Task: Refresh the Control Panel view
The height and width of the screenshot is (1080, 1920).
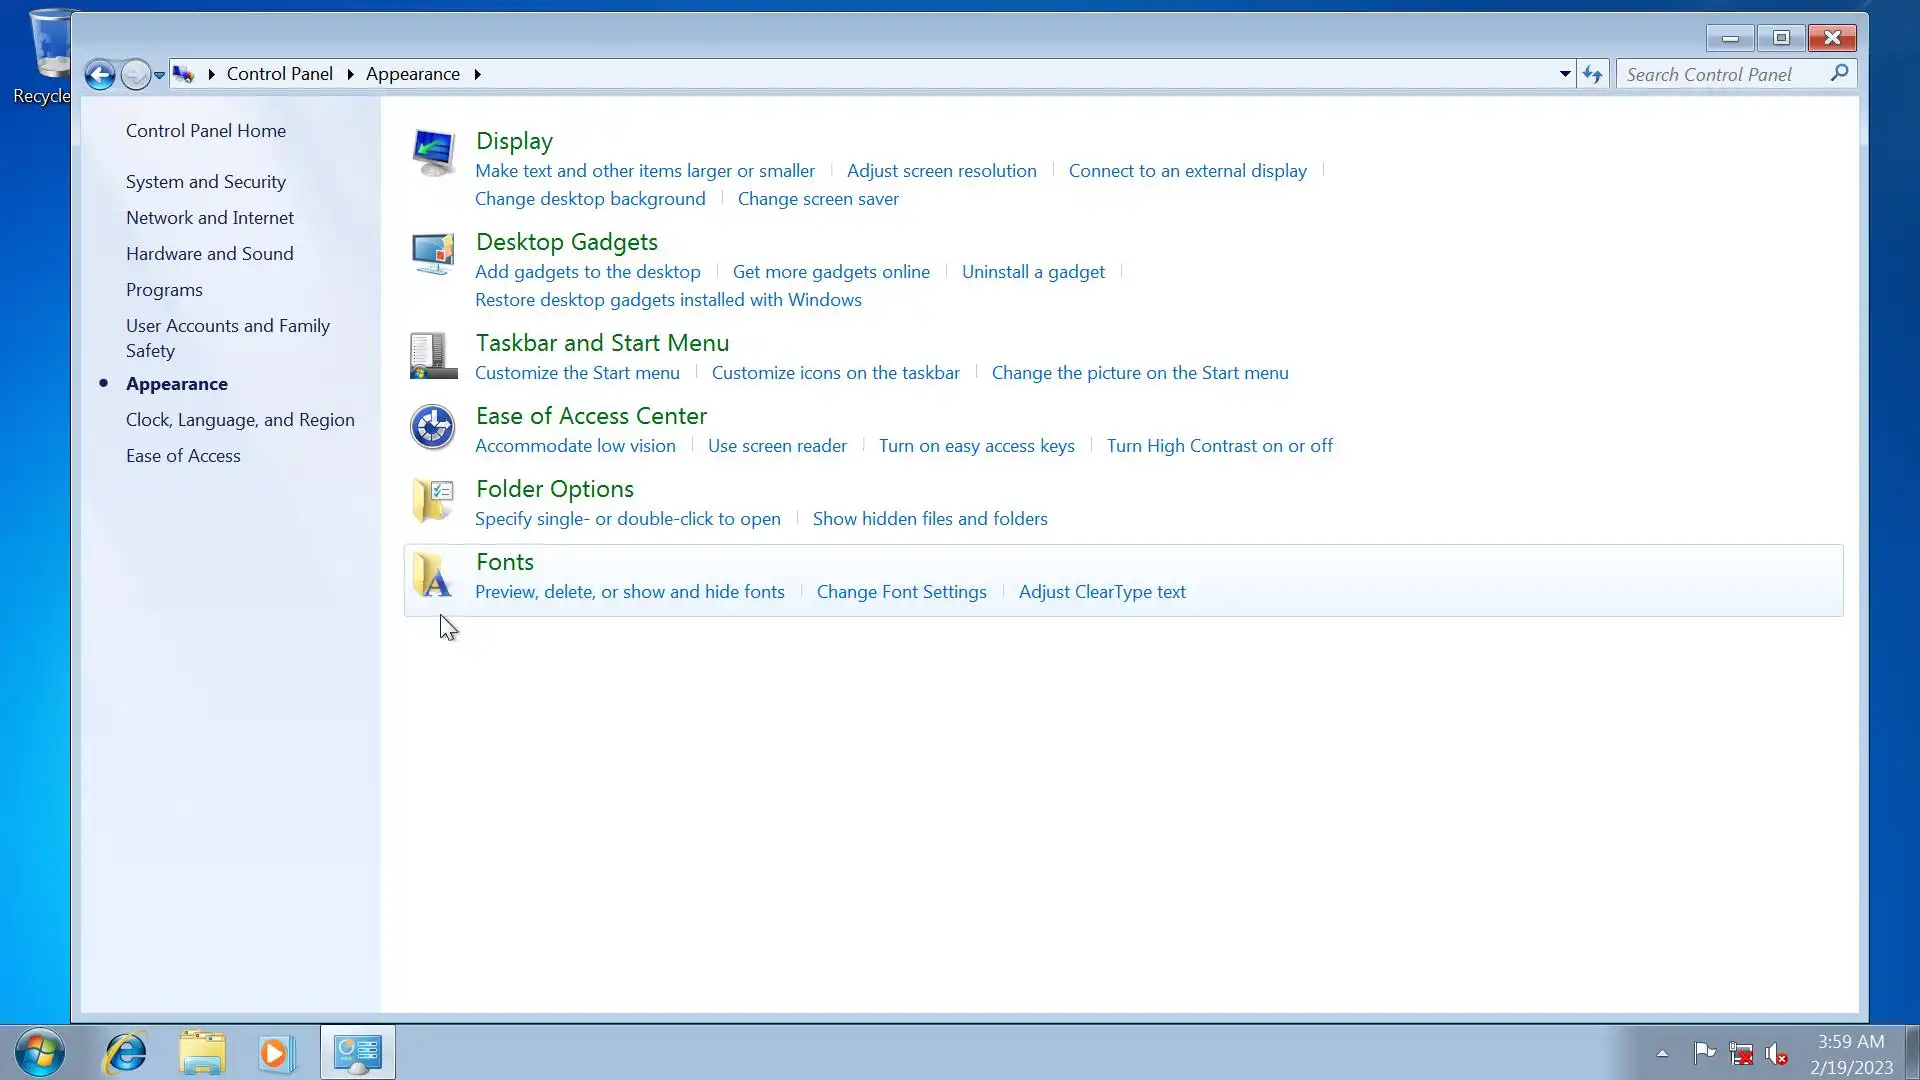Action: (x=1593, y=74)
